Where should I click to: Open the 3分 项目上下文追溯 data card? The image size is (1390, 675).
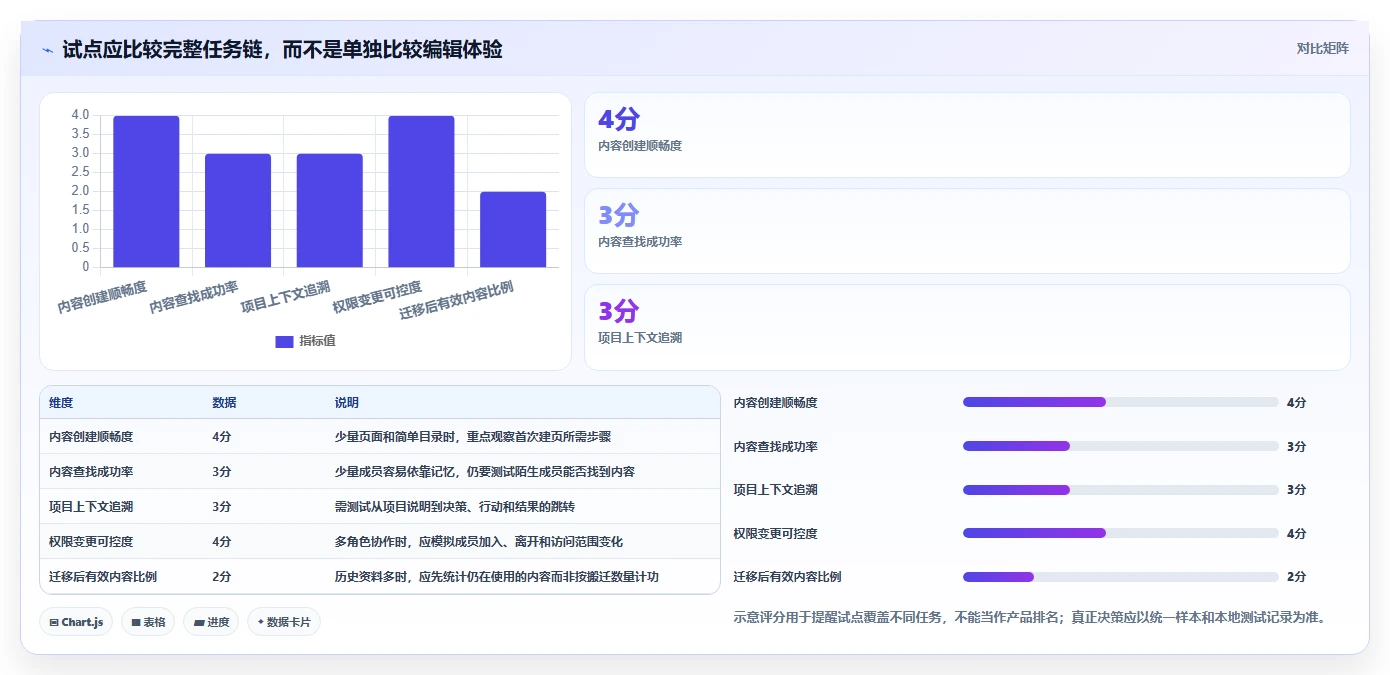[967, 327]
